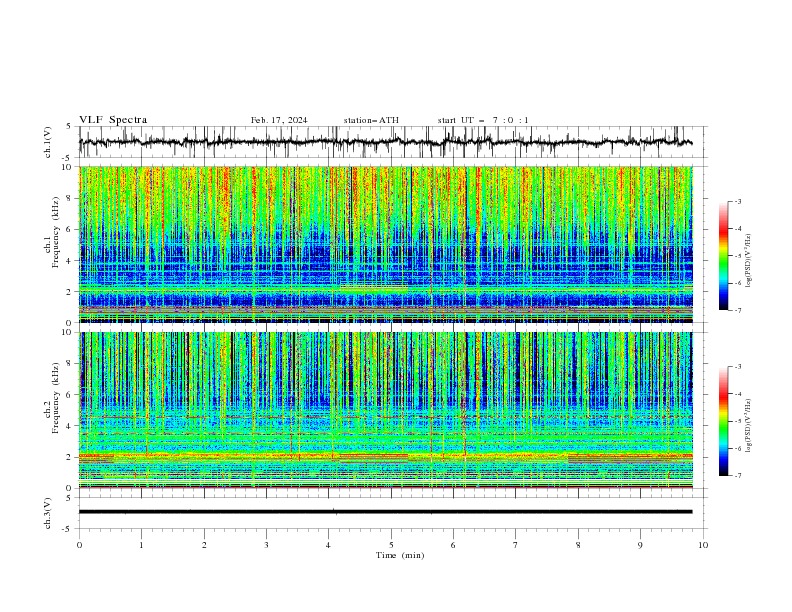792x612 pixels.
Task: Click inside the ch.2 spectrogram panel
Action: click(x=386, y=410)
